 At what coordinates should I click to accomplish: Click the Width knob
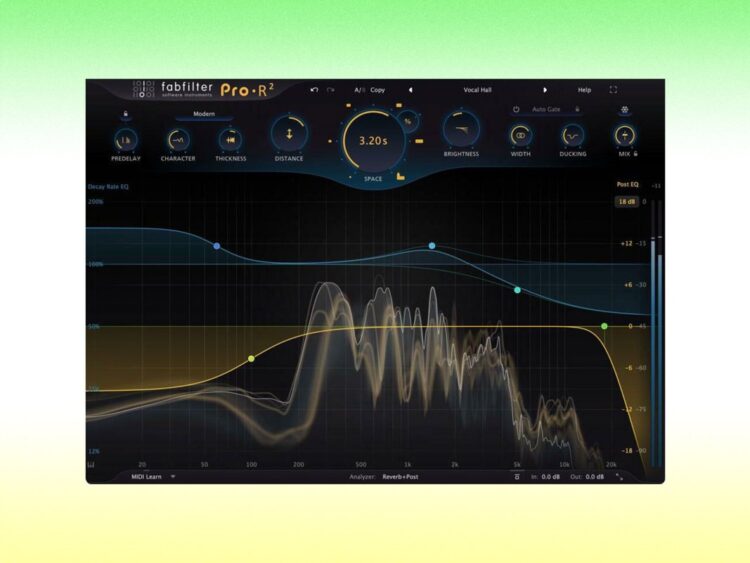click(x=520, y=136)
